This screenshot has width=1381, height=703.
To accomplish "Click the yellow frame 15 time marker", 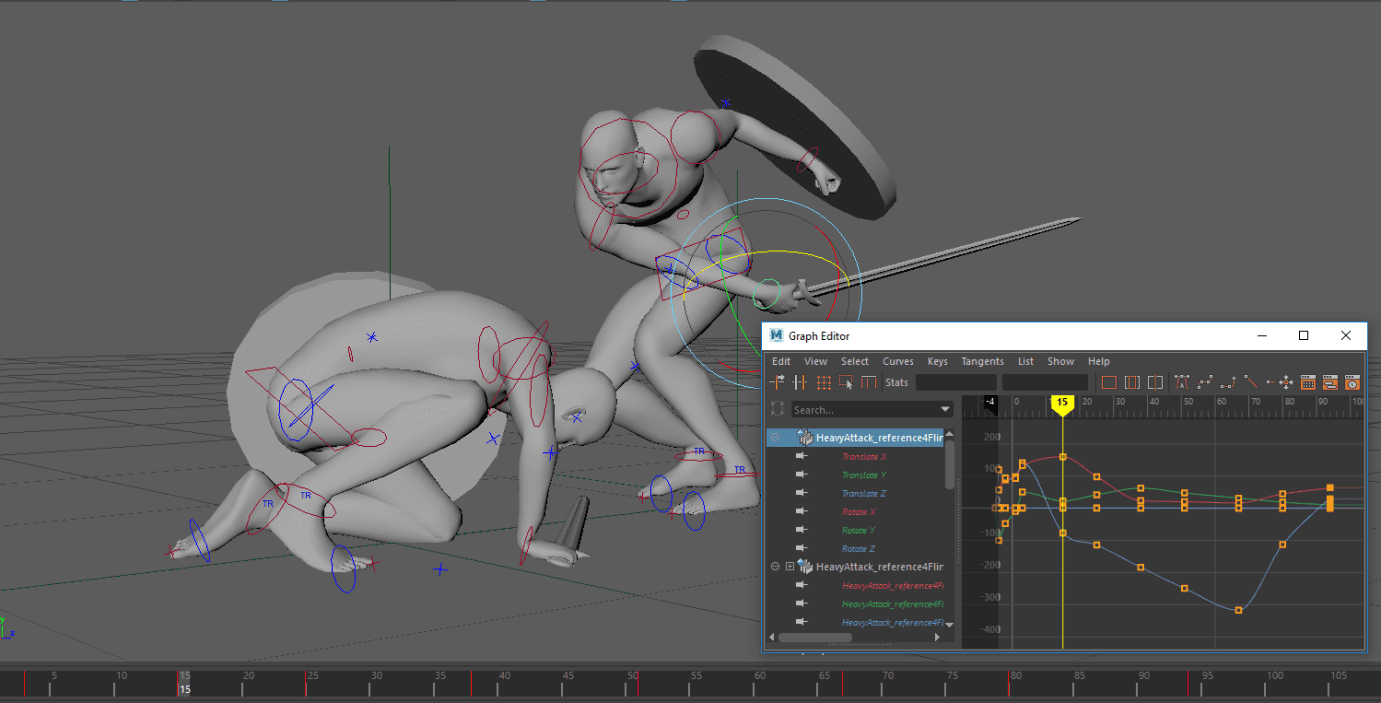I will coord(1062,404).
